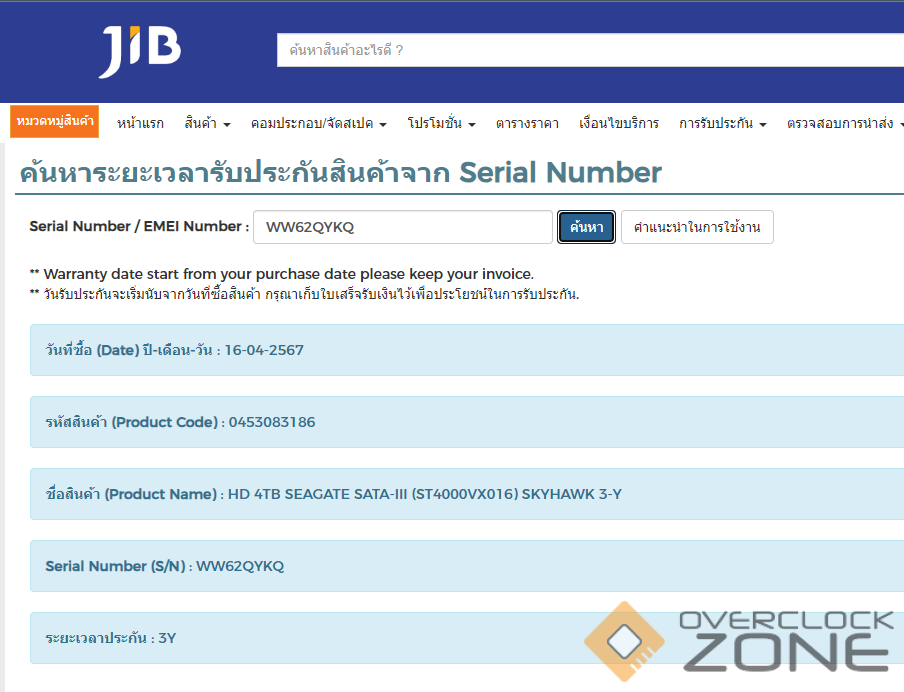
Task: Expand the คอมประกอบ/จัดสเปค dropdown
Action: point(318,123)
